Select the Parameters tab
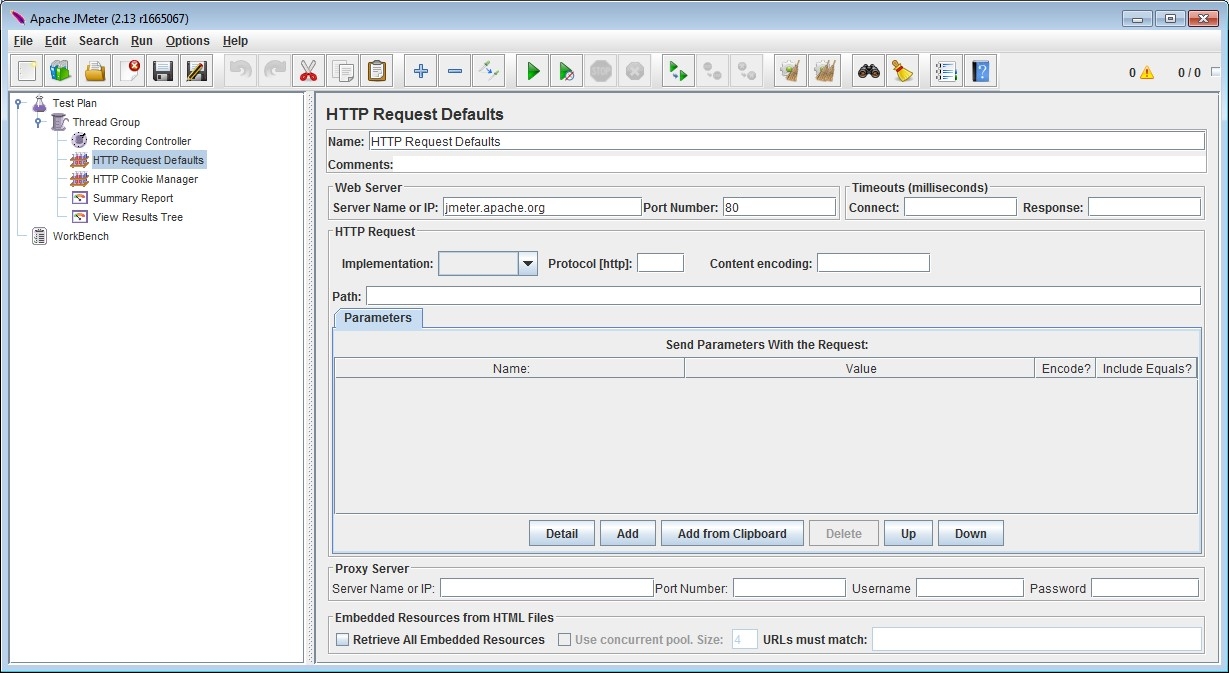The image size is (1229, 673). click(378, 318)
